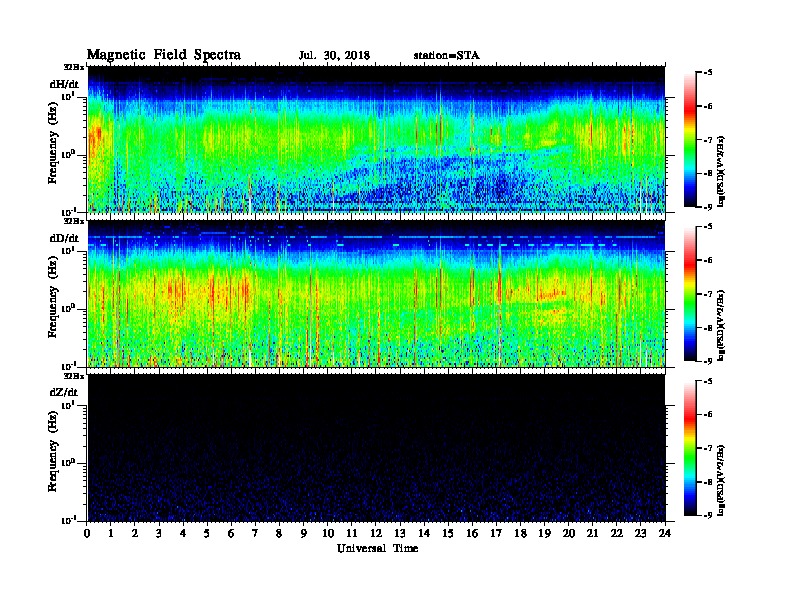This screenshot has height=612, width=792.
Task: Click hour '12' on the time axis
Action: click(x=376, y=533)
